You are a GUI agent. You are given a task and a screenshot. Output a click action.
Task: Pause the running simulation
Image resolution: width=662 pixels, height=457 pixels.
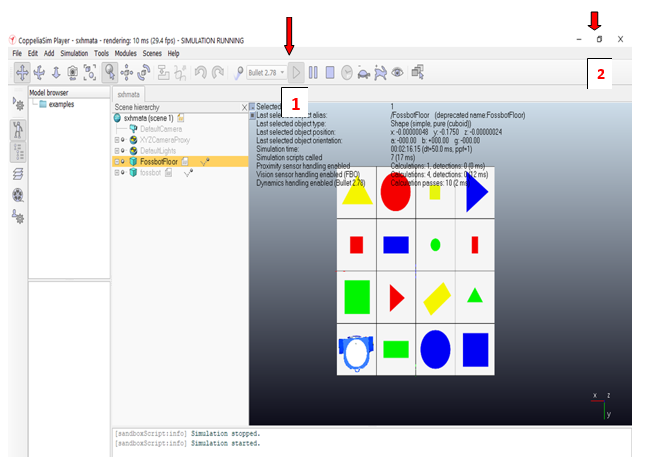tap(313, 72)
